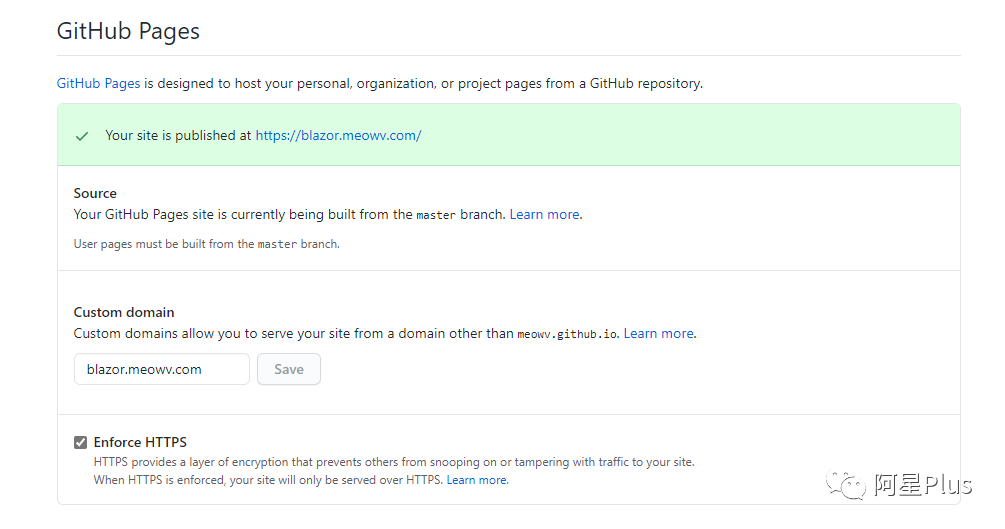Screen dimensions: 1005x529
Task: Click the Enforce HTTPS label text
Action: click(x=140, y=442)
